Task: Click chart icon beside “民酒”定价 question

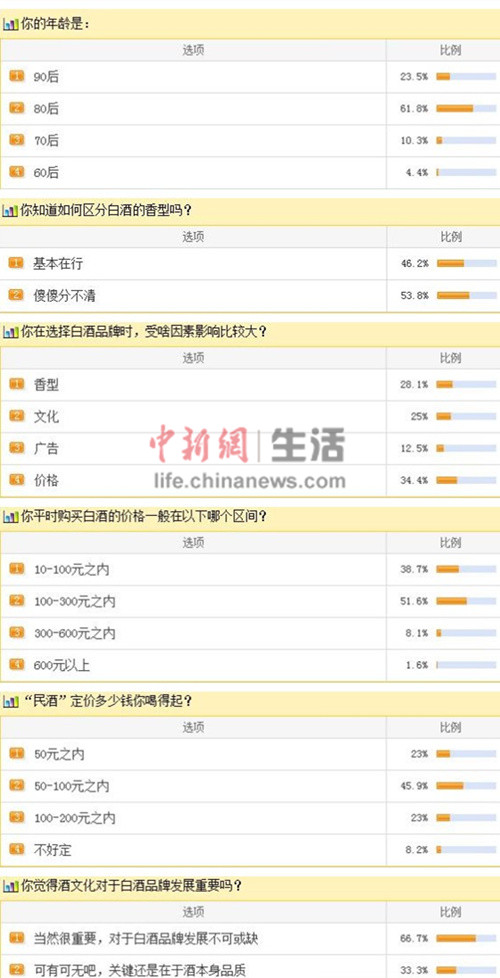Action: pyautogui.click(x=11, y=702)
